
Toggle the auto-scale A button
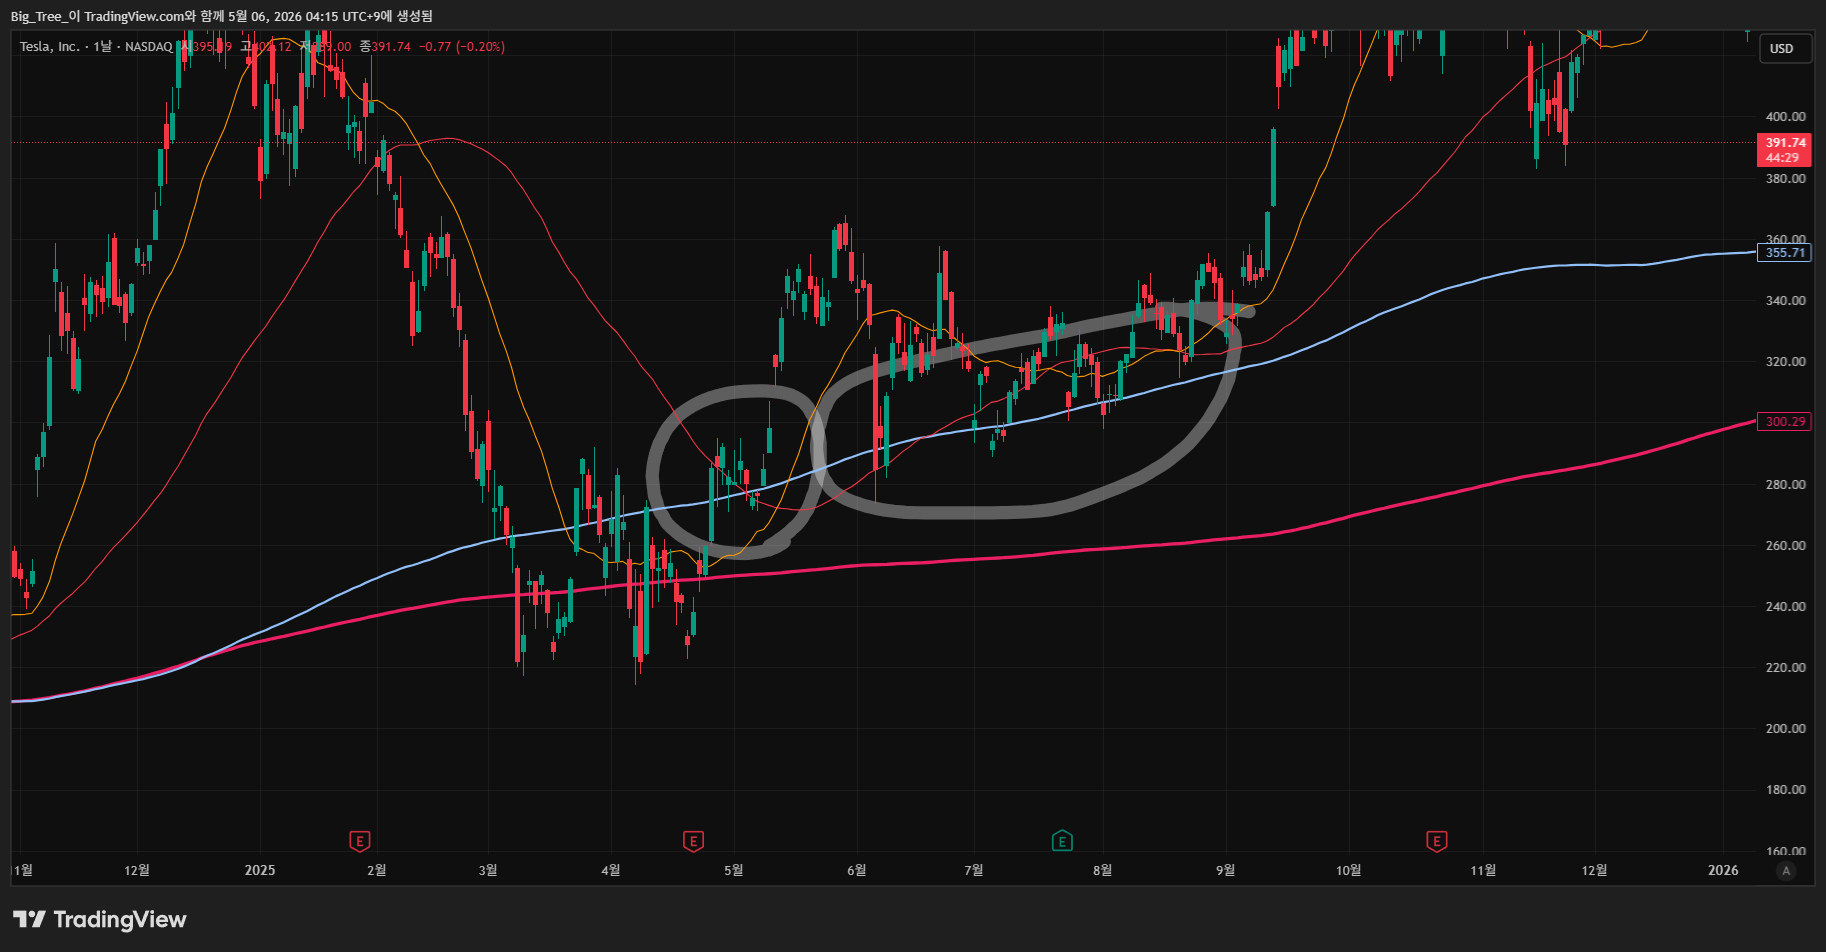click(x=1786, y=871)
